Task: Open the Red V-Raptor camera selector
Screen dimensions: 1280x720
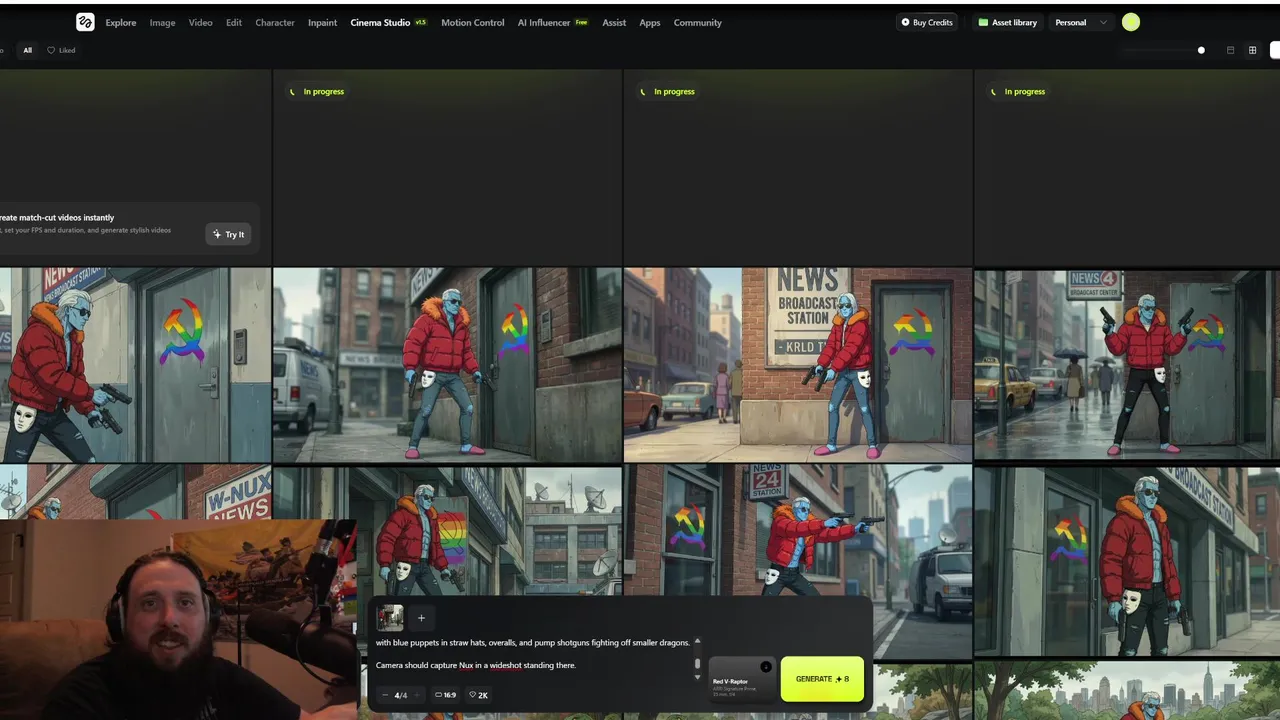Action: pos(741,679)
